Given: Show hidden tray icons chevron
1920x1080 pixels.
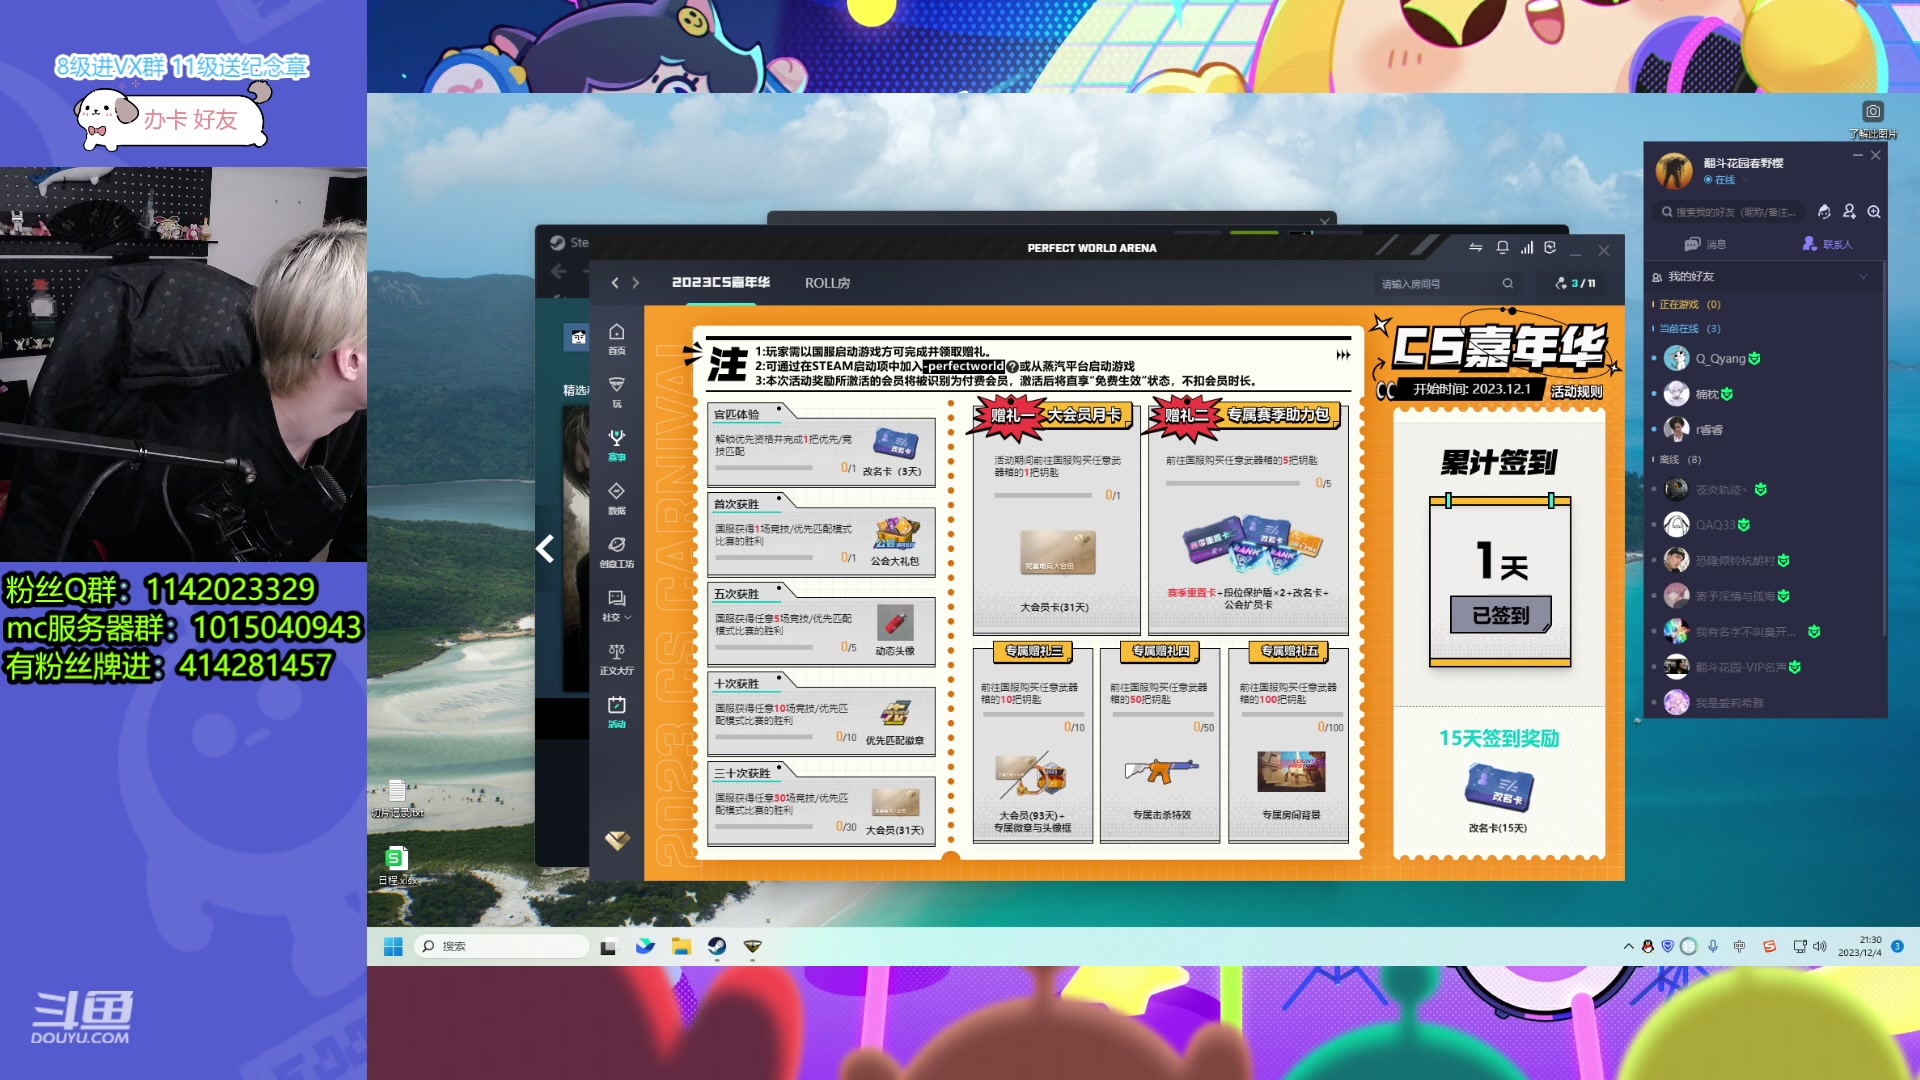Looking at the screenshot, I should (x=1628, y=946).
